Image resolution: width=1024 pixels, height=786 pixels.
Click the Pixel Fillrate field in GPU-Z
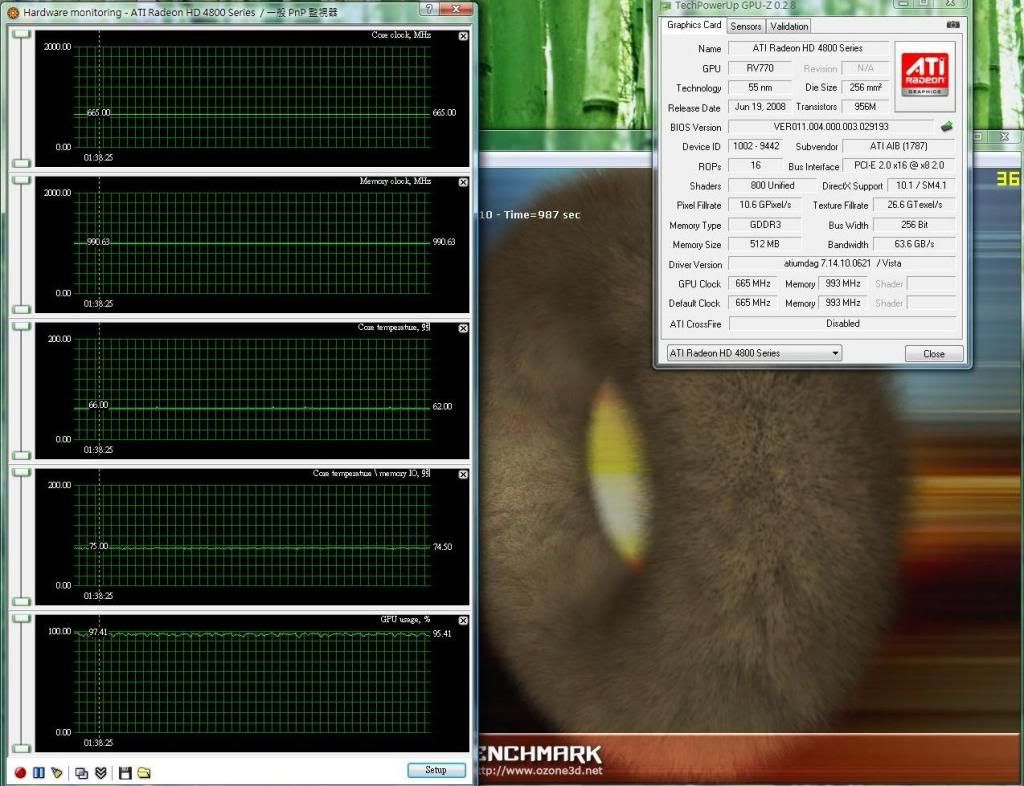coord(765,205)
